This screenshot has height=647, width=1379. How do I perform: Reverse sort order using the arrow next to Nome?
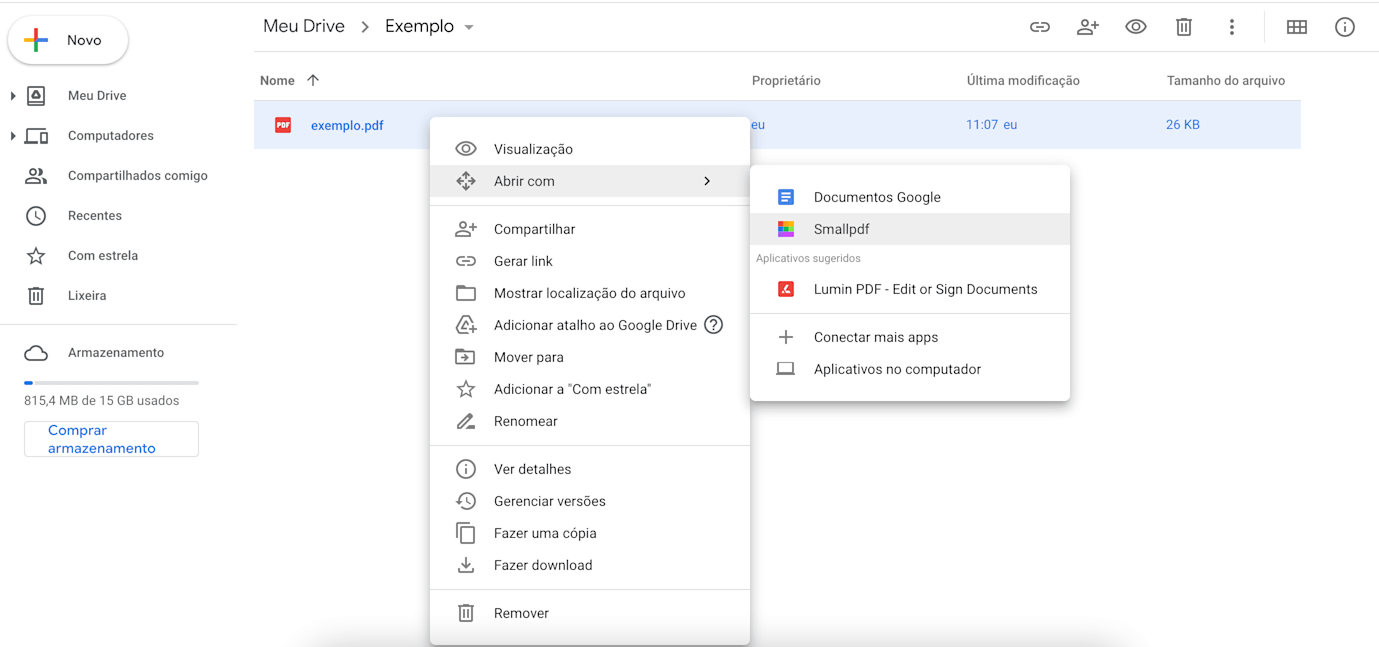(313, 80)
